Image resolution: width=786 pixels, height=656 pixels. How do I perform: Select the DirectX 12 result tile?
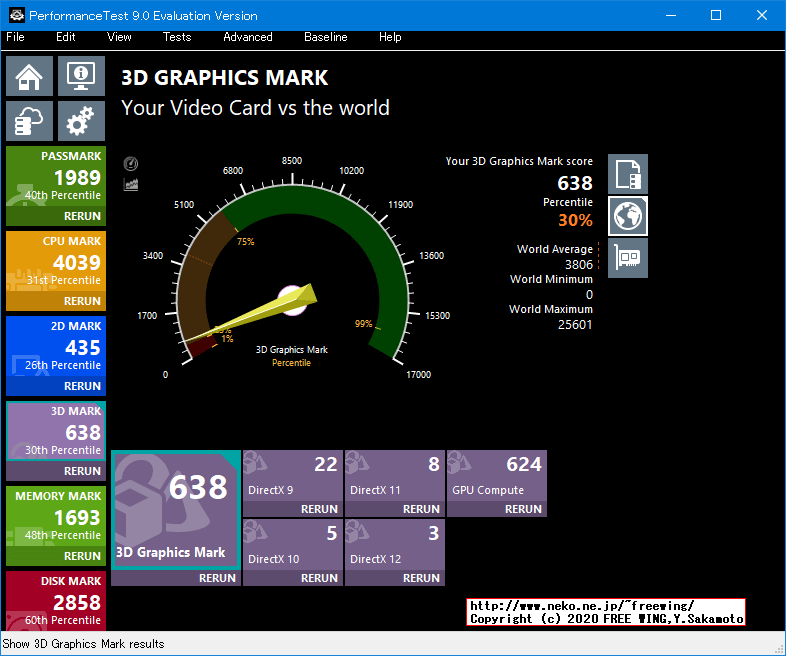[395, 545]
